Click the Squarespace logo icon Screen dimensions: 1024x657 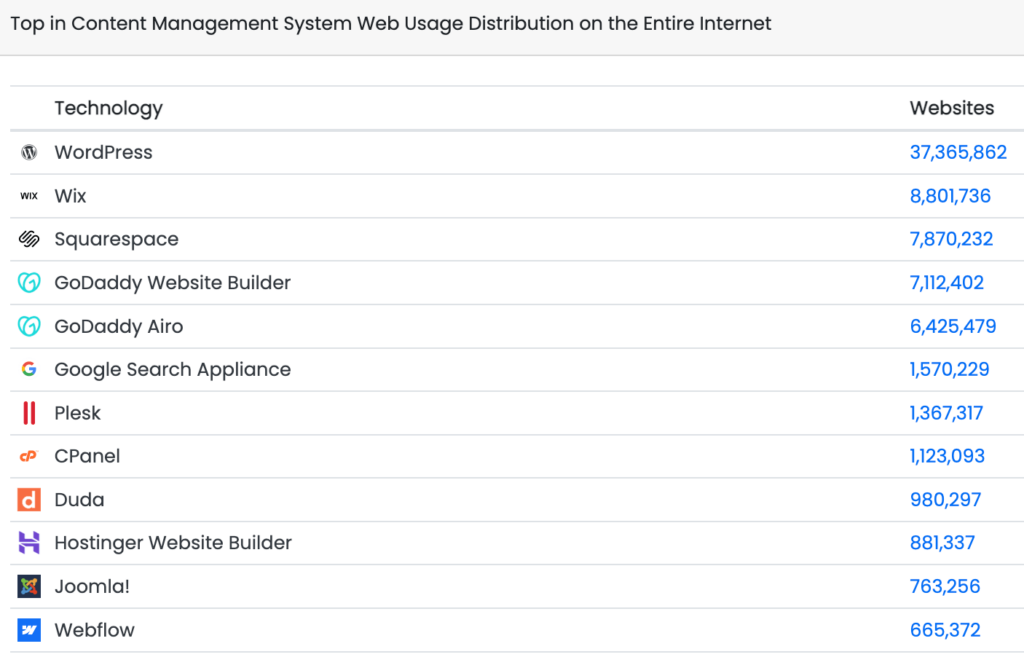point(29,239)
